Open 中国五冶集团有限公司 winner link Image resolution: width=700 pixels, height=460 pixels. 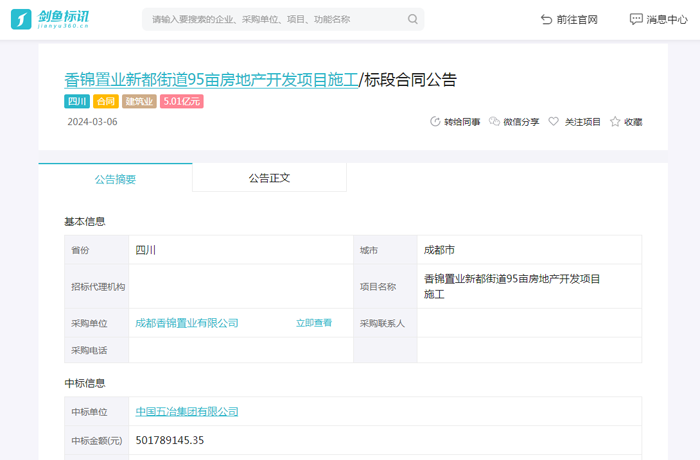point(187,411)
